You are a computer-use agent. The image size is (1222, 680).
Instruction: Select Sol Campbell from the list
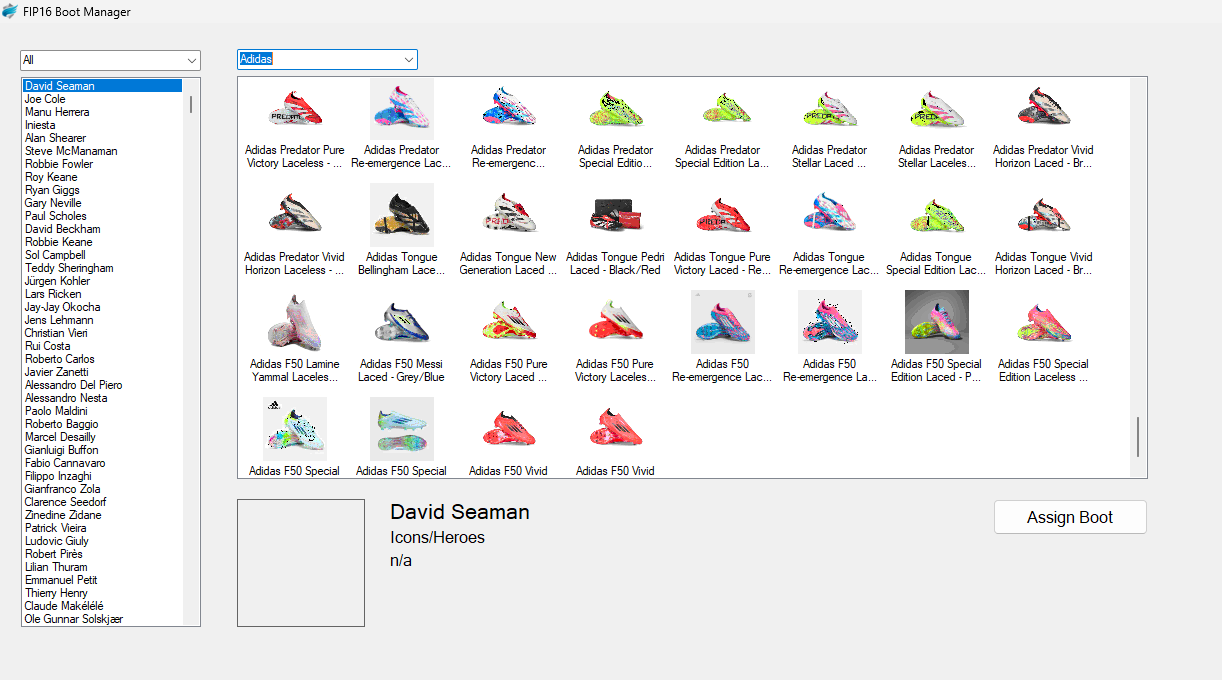coord(102,255)
